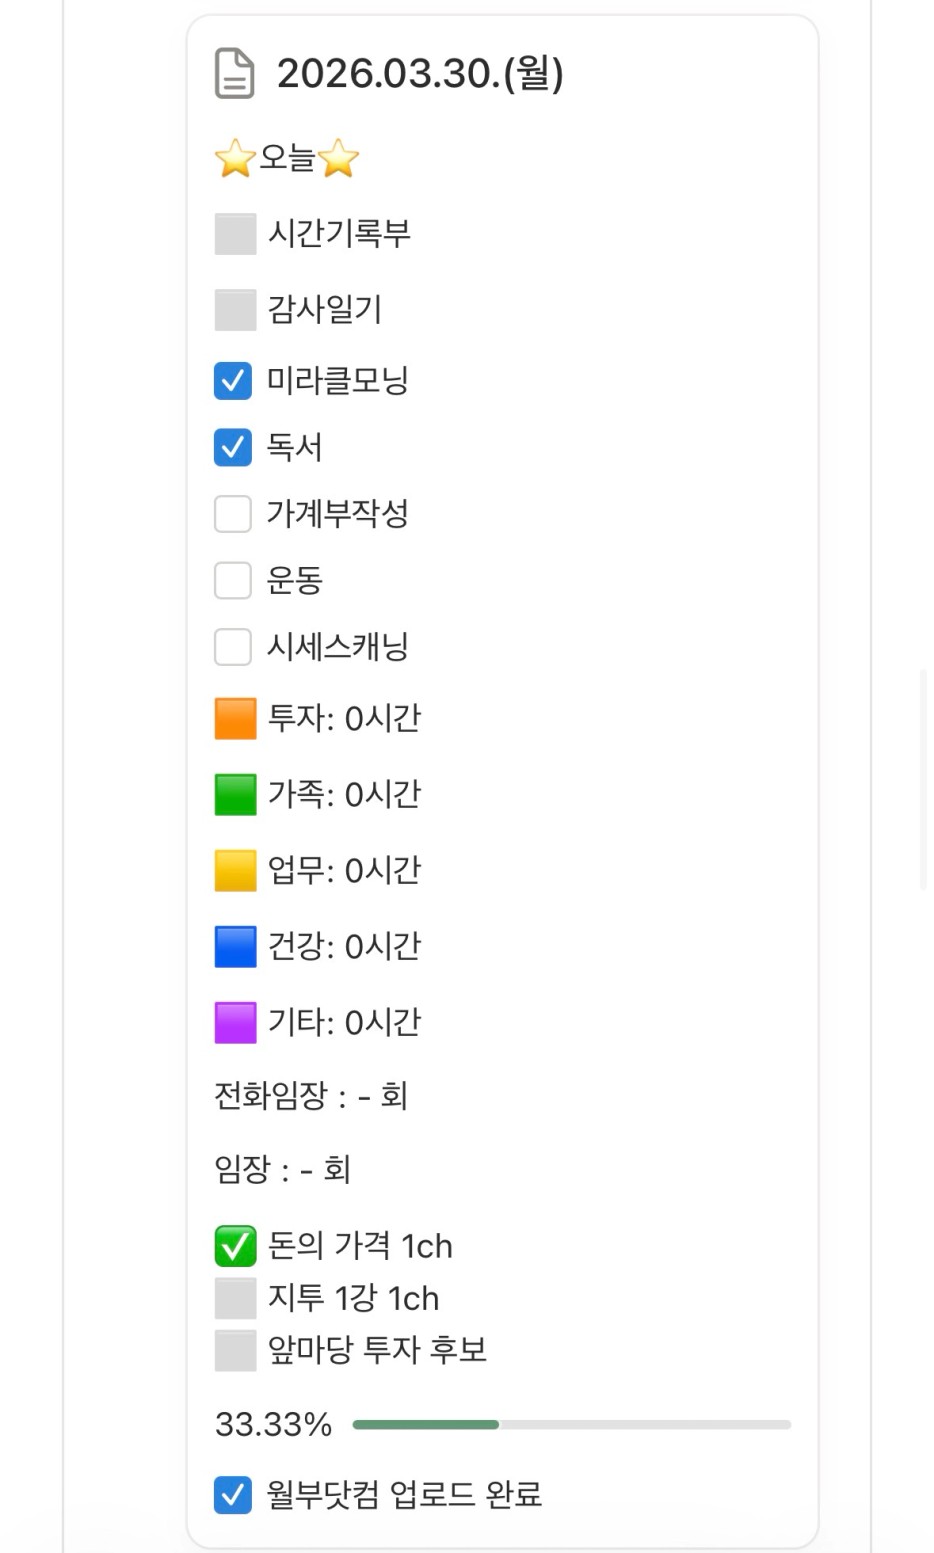The width and height of the screenshot is (934, 1553).
Task: Click the green square beside 가족
Action: click(x=235, y=795)
